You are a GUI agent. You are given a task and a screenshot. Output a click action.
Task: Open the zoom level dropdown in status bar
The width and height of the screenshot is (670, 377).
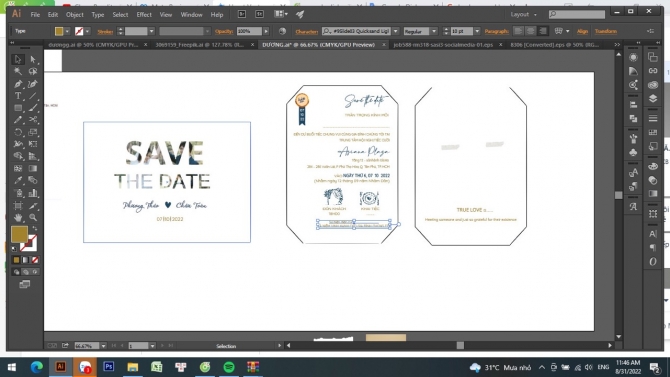tap(103, 346)
